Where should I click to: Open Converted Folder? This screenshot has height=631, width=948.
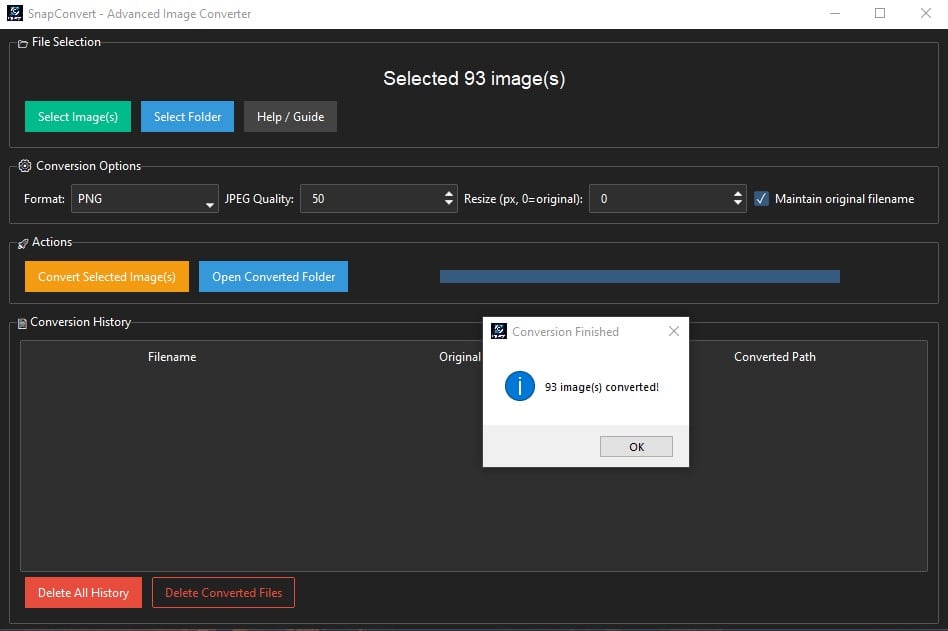click(273, 277)
